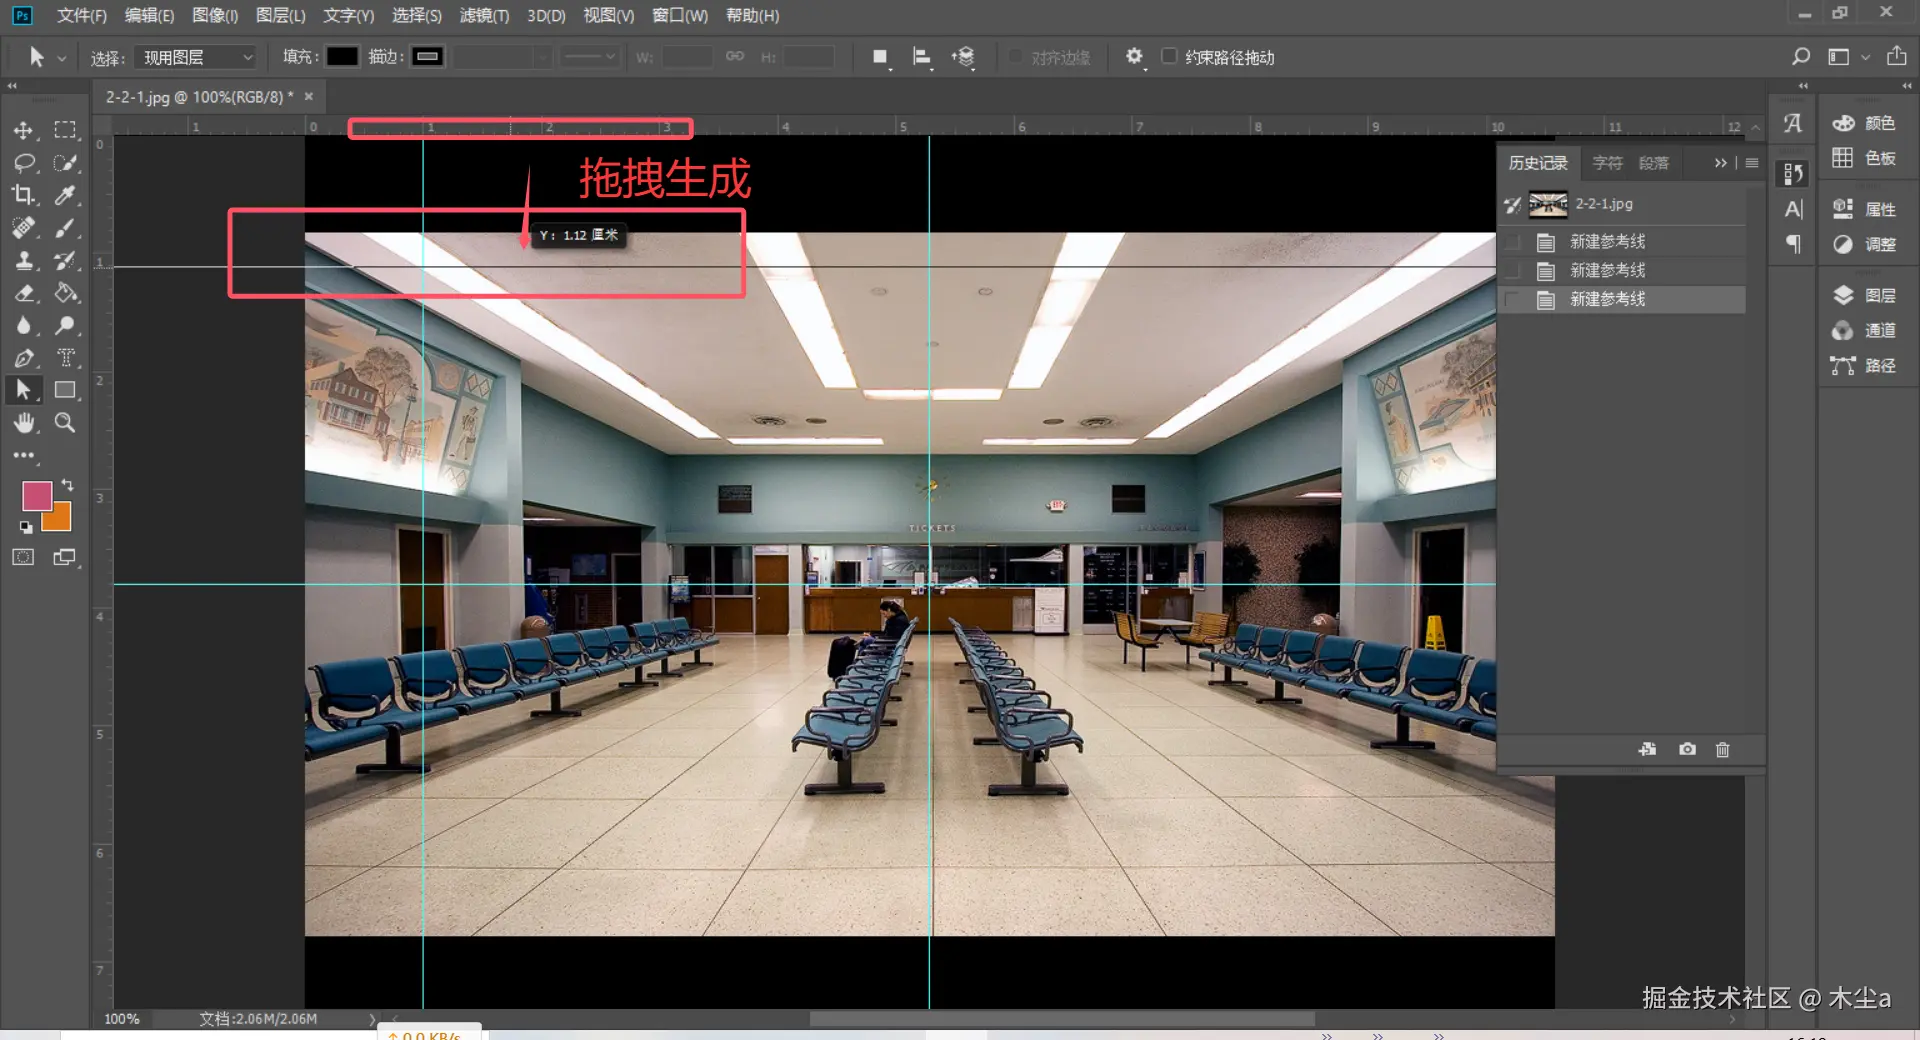This screenshot has height=1040, width=1920.
Task: Open the 色板 panel
Action: coord(1864,158)
